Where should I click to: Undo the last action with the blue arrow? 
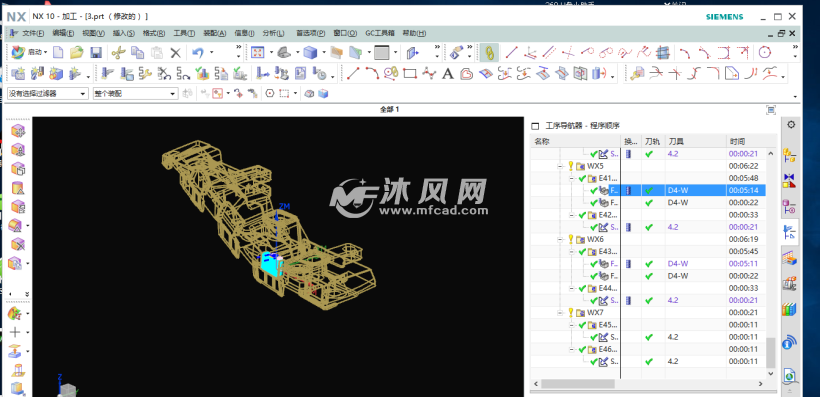pos(198,52)
